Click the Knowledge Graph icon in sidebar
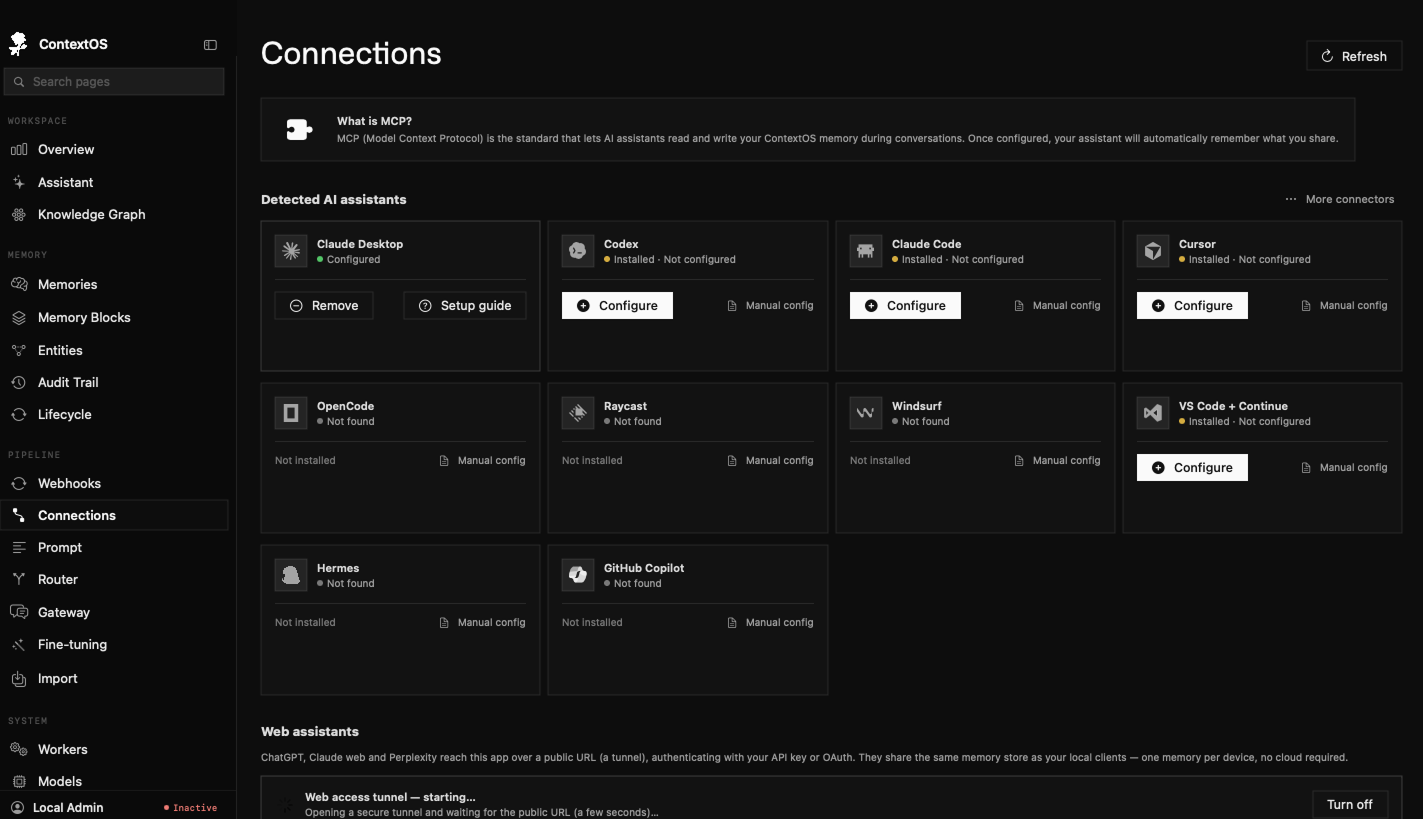This screenshot has height=819, width=1423. (19, 214)
